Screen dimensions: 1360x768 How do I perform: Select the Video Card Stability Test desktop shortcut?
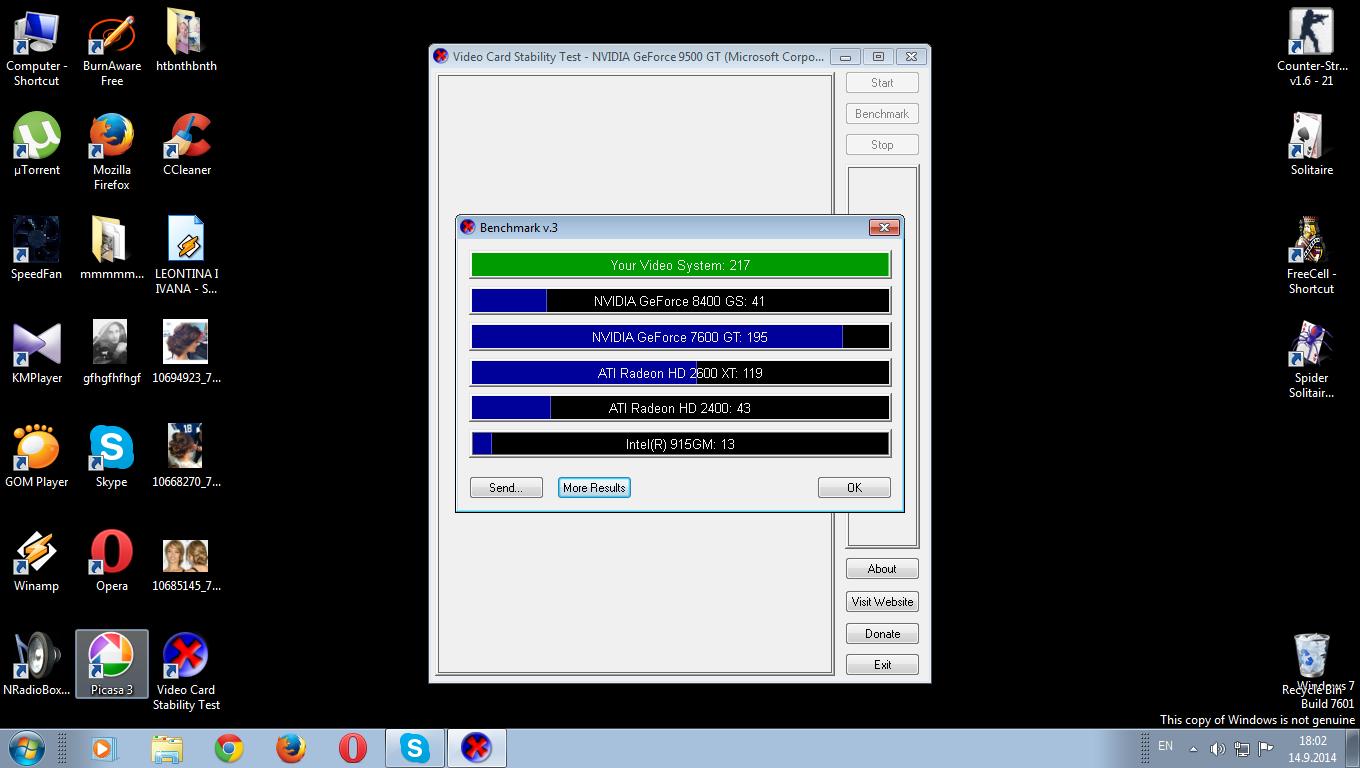coord(187,671)
